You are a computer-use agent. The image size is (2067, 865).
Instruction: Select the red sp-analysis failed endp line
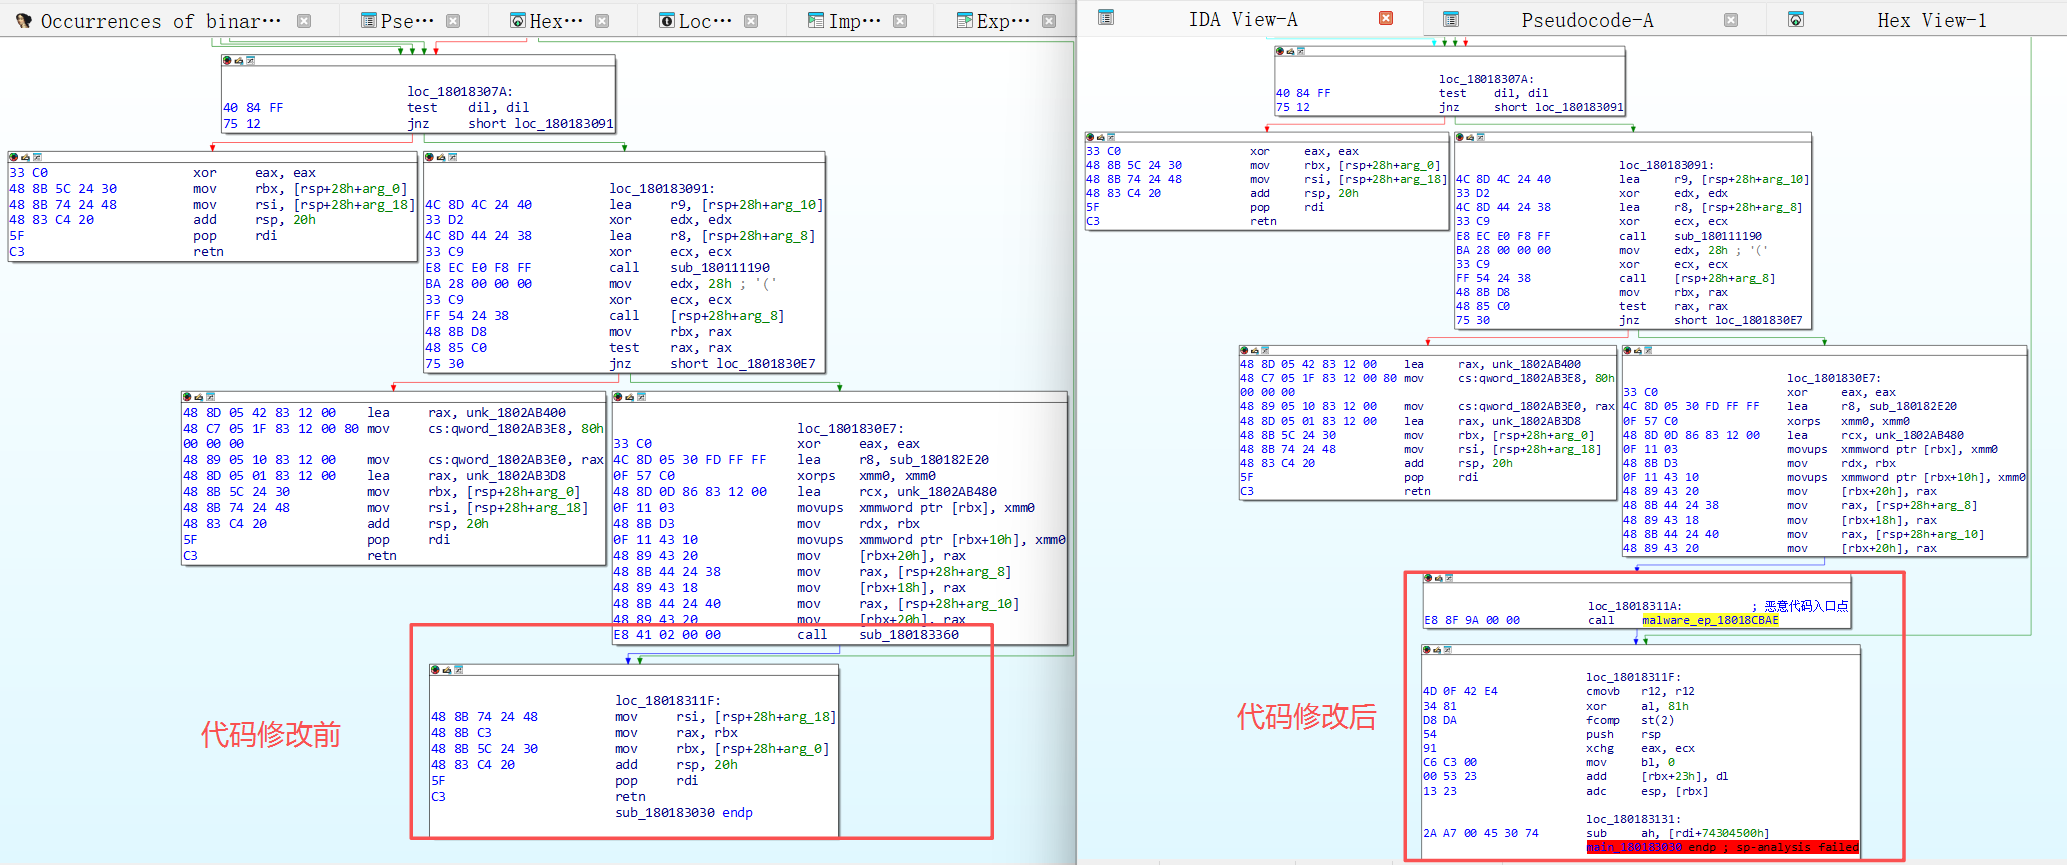click(1722, 847)
